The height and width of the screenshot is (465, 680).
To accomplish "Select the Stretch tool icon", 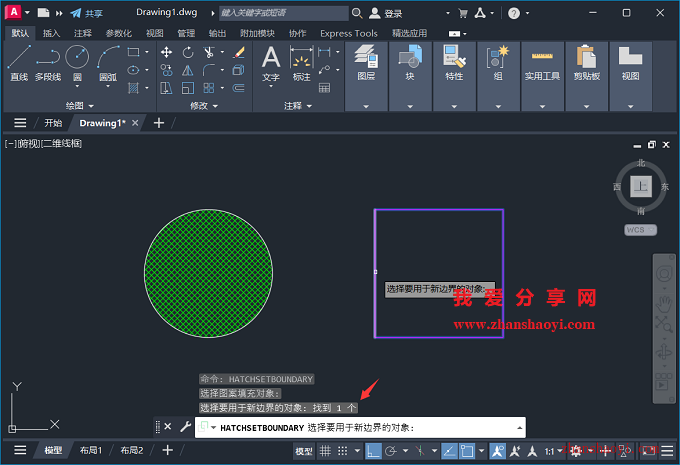I will tap(166, 88).
